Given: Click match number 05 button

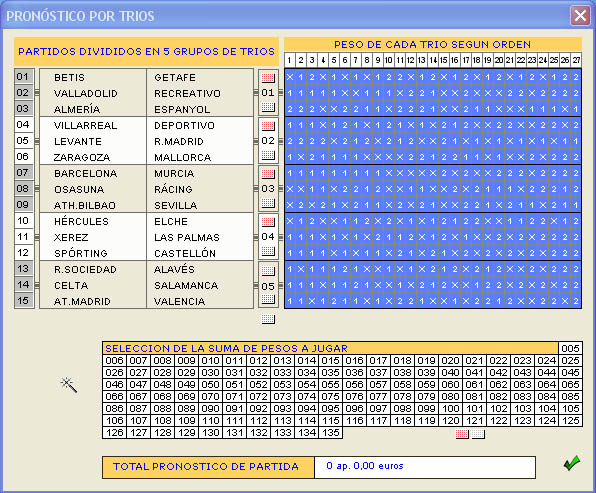Looking at the screenshot, I should coord(23,141).
